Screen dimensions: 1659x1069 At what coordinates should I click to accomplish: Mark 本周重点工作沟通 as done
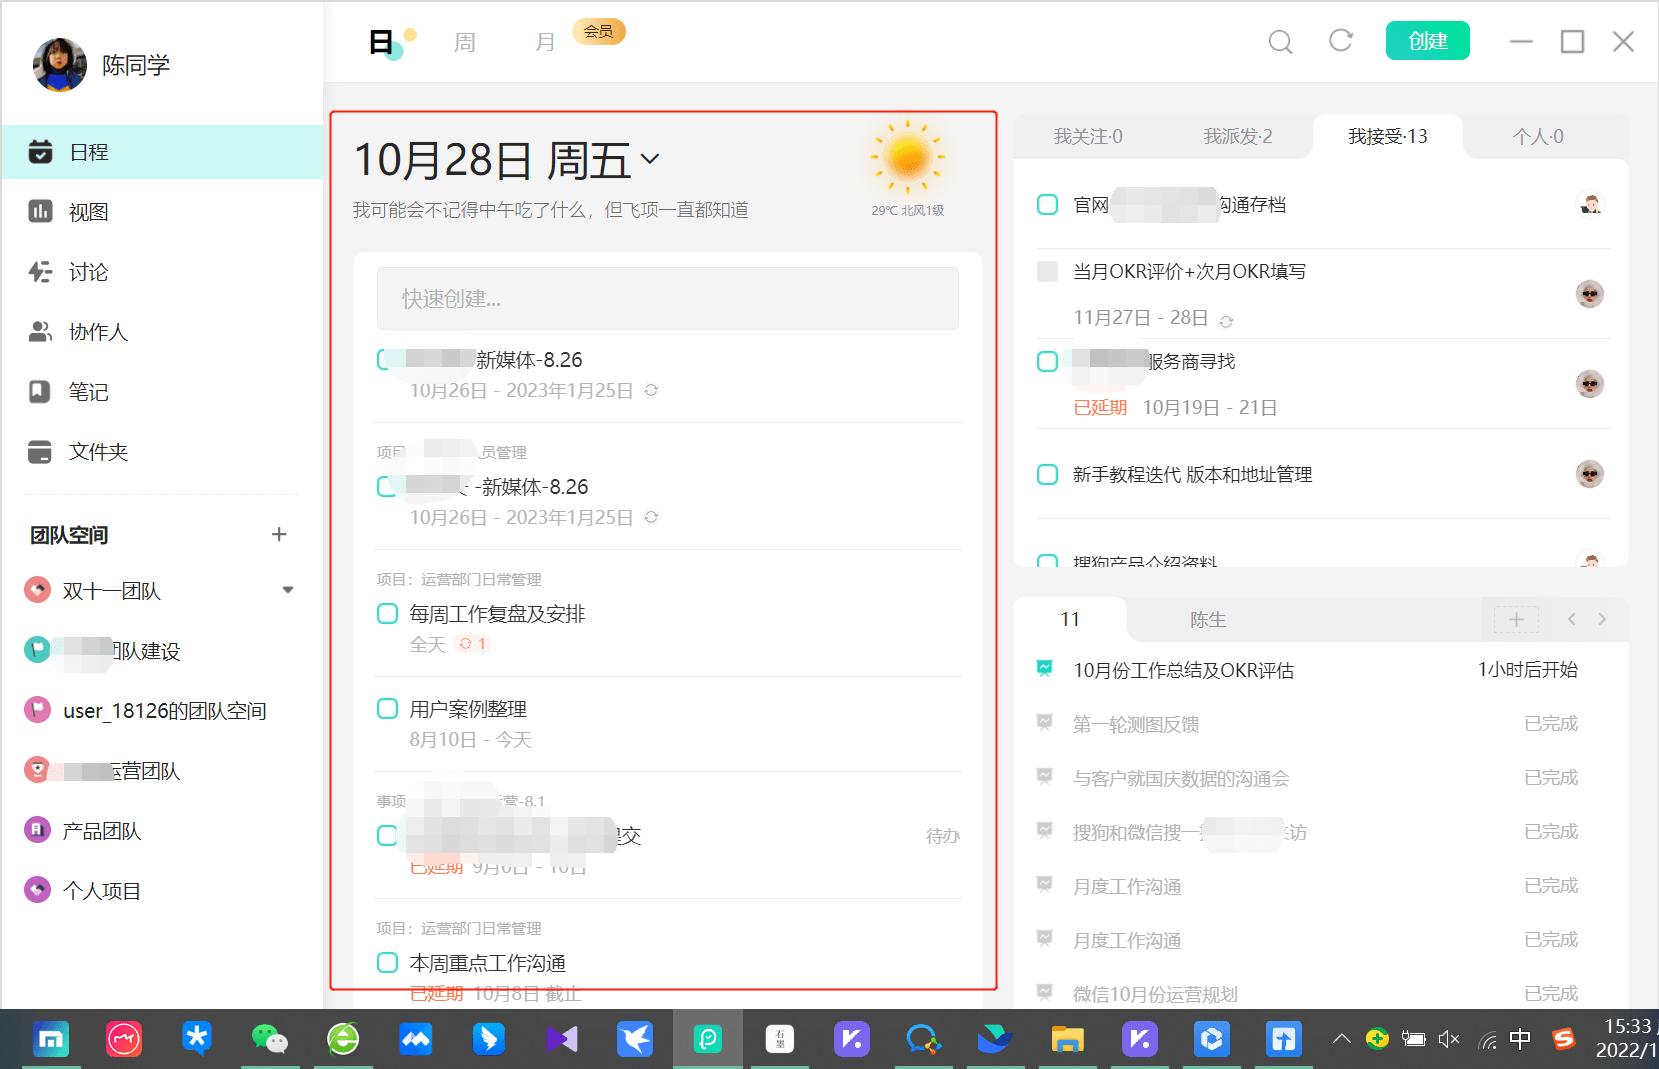click(x=387, y=962)
